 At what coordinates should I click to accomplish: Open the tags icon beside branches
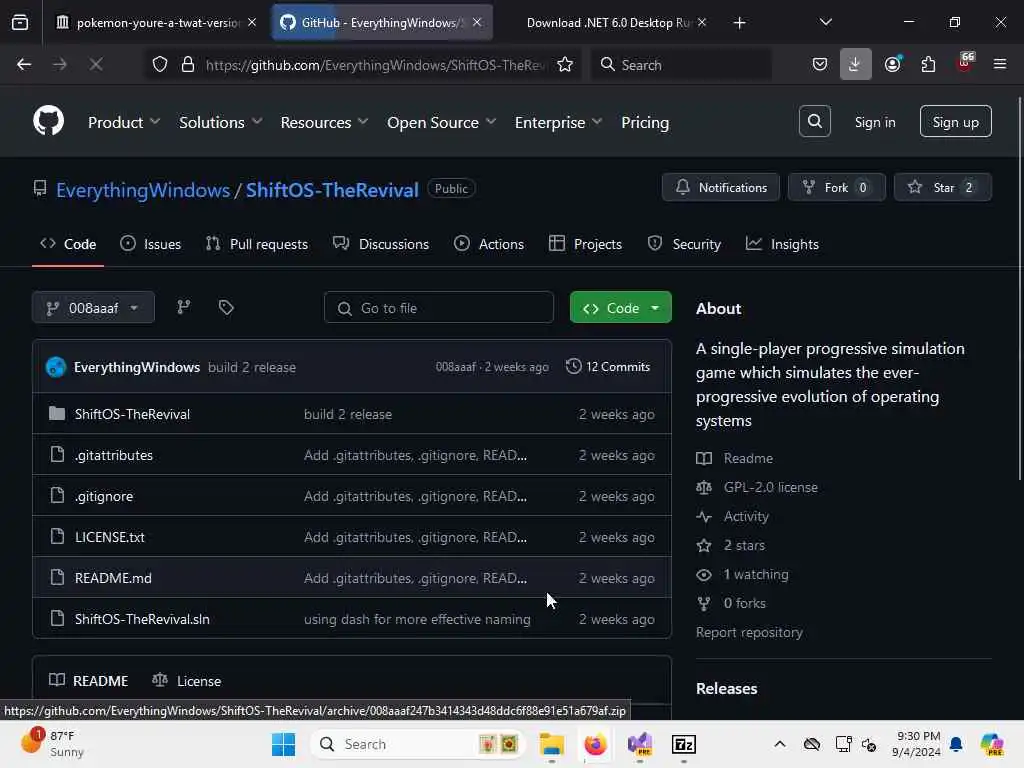[226, 308]
